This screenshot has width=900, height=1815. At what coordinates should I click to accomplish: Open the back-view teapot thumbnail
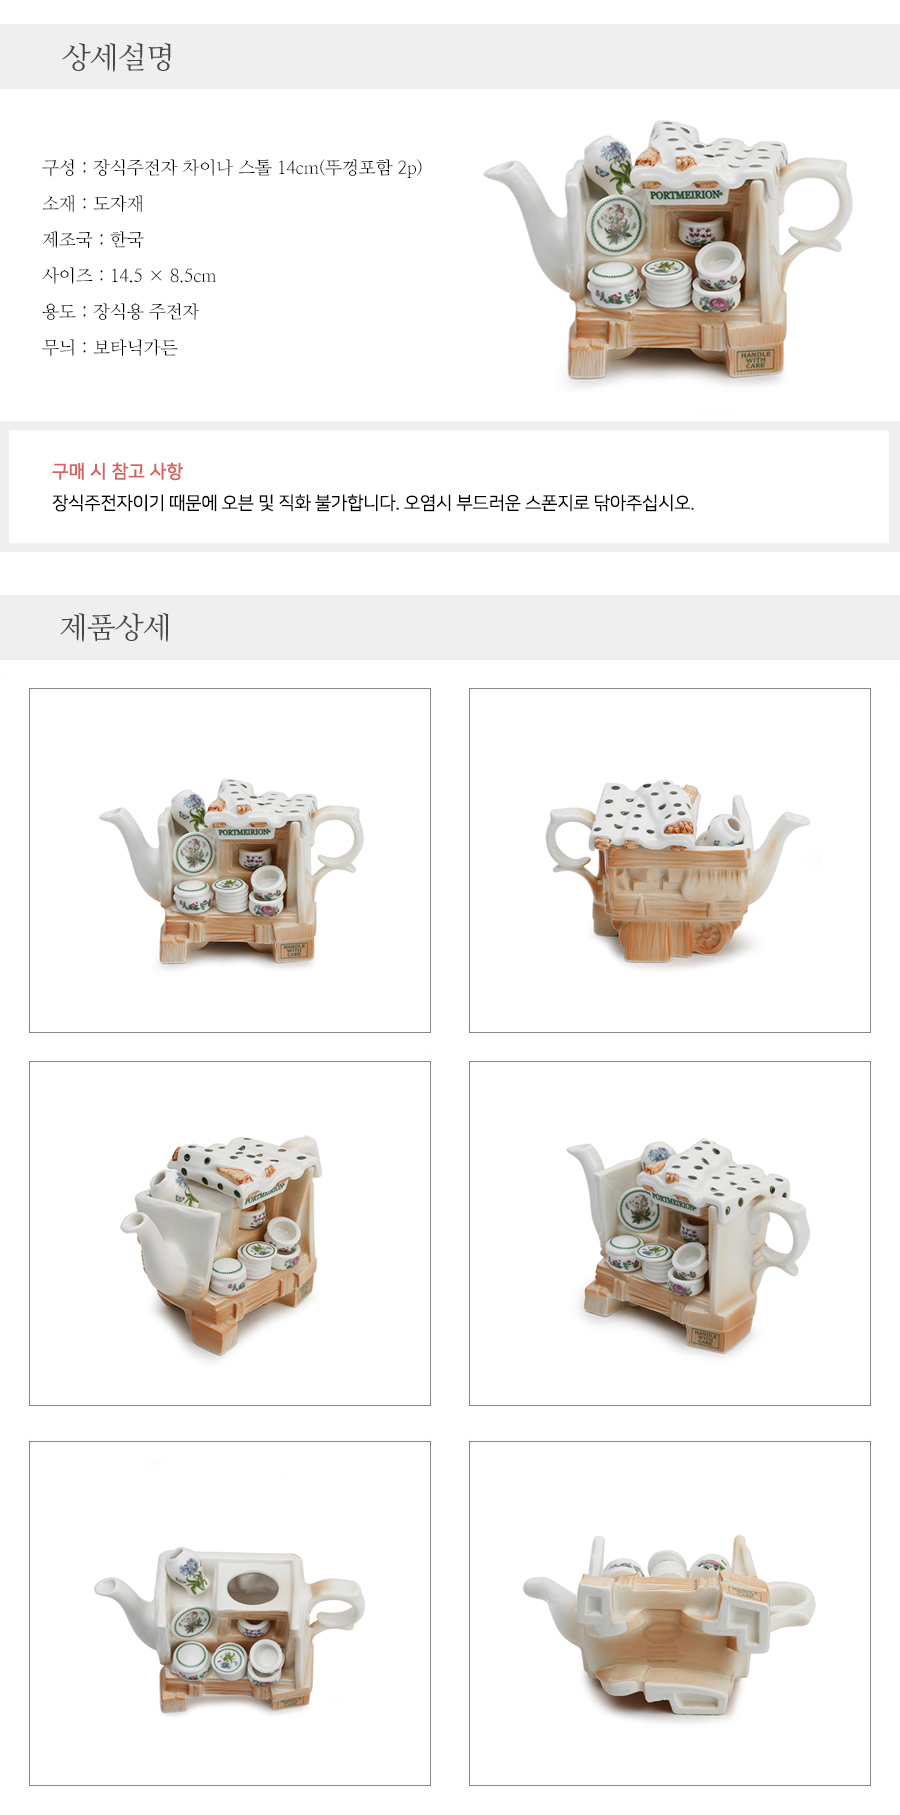670,860
